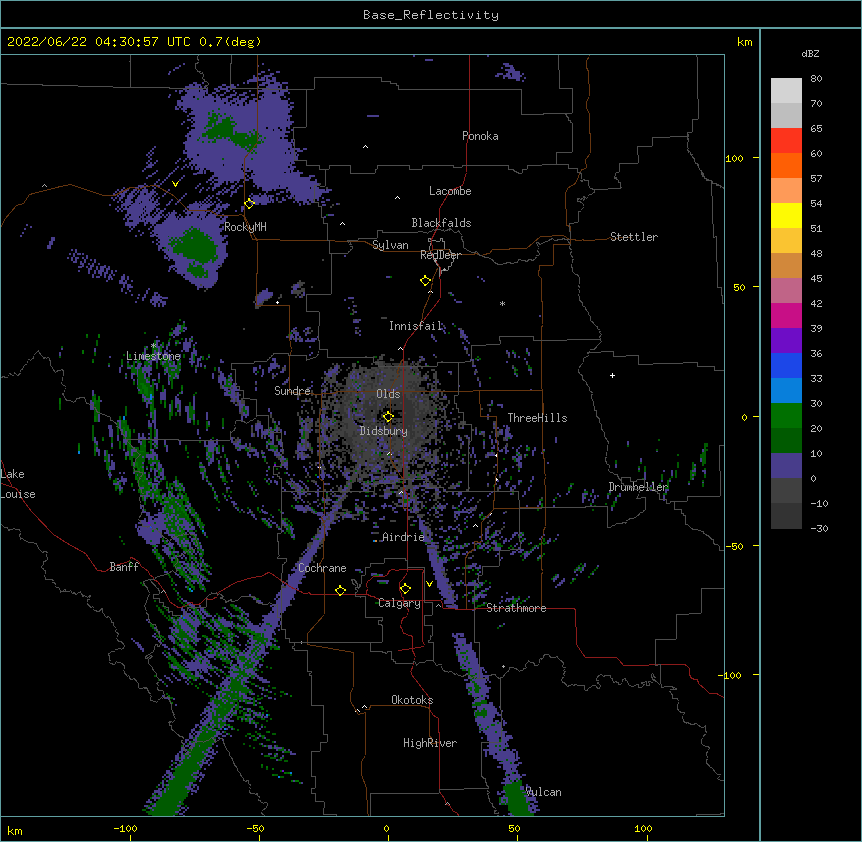Click the Airdrie city label

coord(404,537)
